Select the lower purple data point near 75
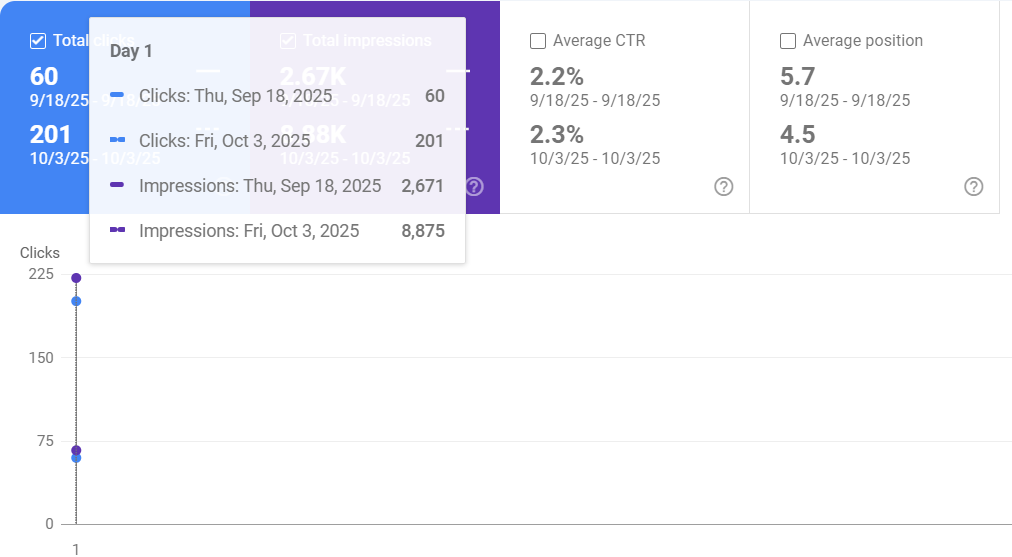Screen dimensions: 1012x557 pos(76,450)
